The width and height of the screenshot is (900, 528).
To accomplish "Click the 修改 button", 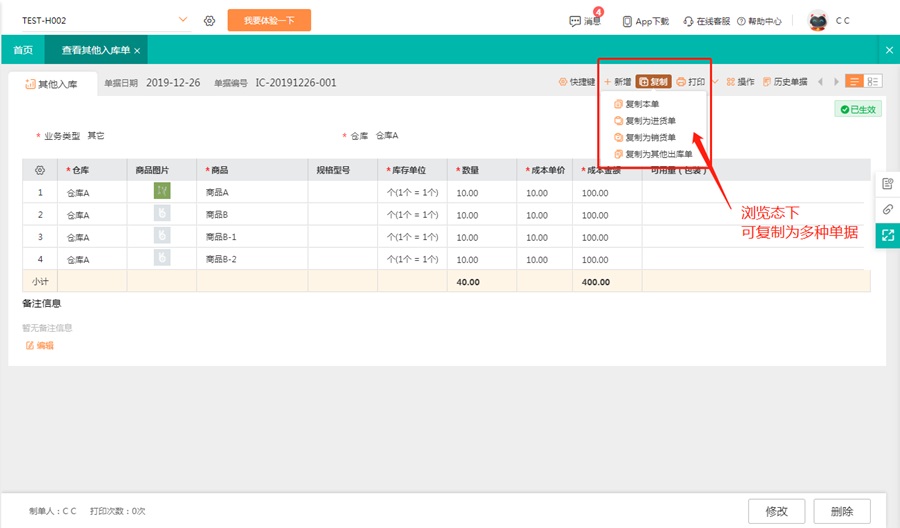I will pyautogui.click(x=777, y=511).
